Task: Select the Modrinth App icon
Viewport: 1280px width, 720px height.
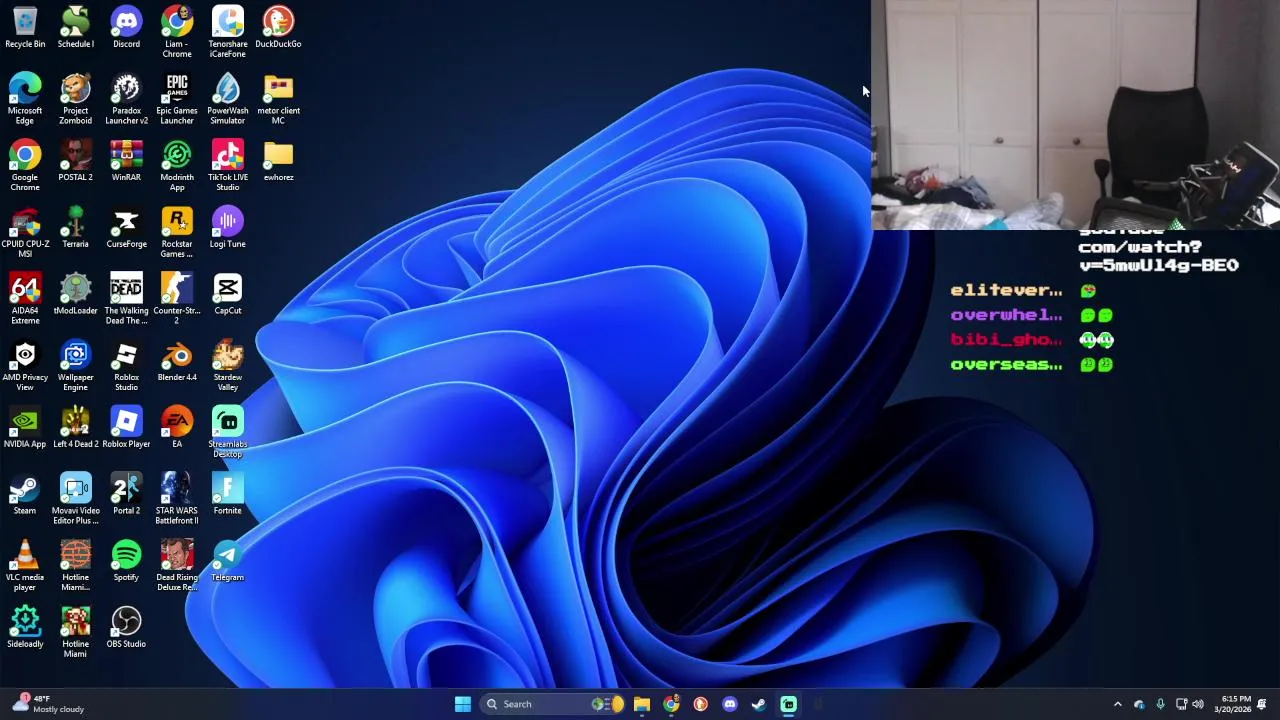Action: (x=177, y=166)
